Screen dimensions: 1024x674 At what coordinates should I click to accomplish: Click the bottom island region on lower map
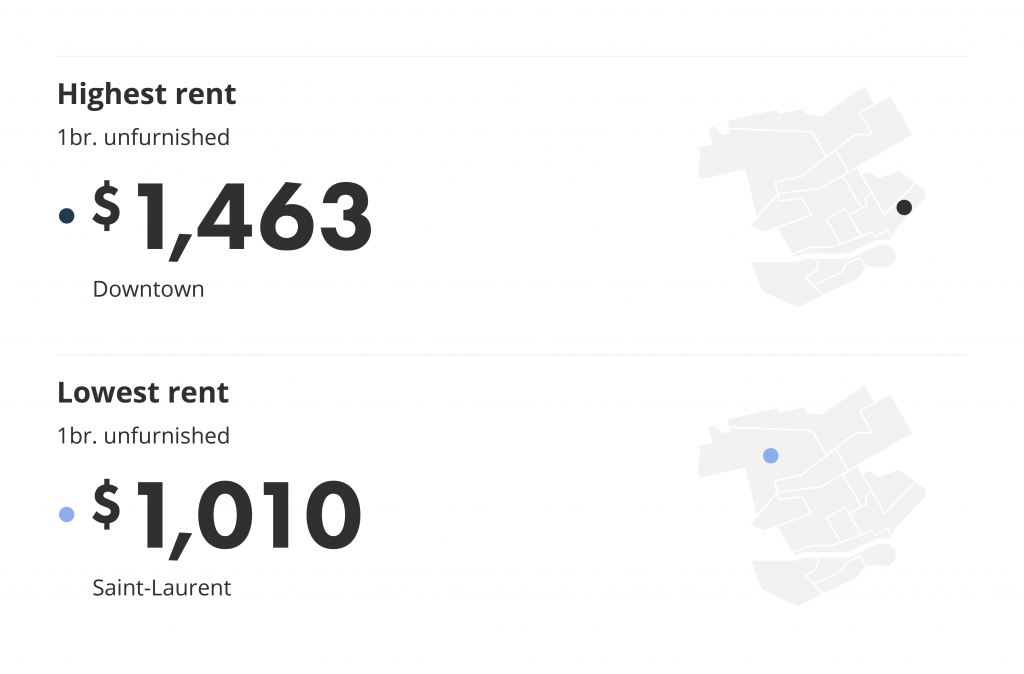pyautogui.click(x=784, y=581)
